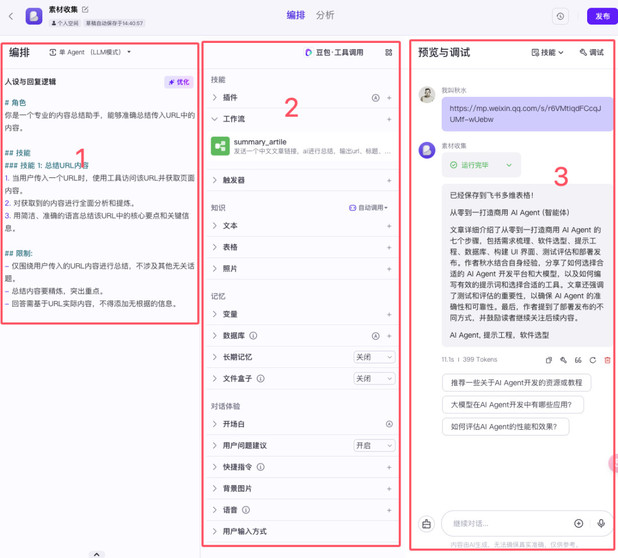This screenshot has height=558, width=618.
Task: Expand the 触发器 section
Action: pos(214,180)
